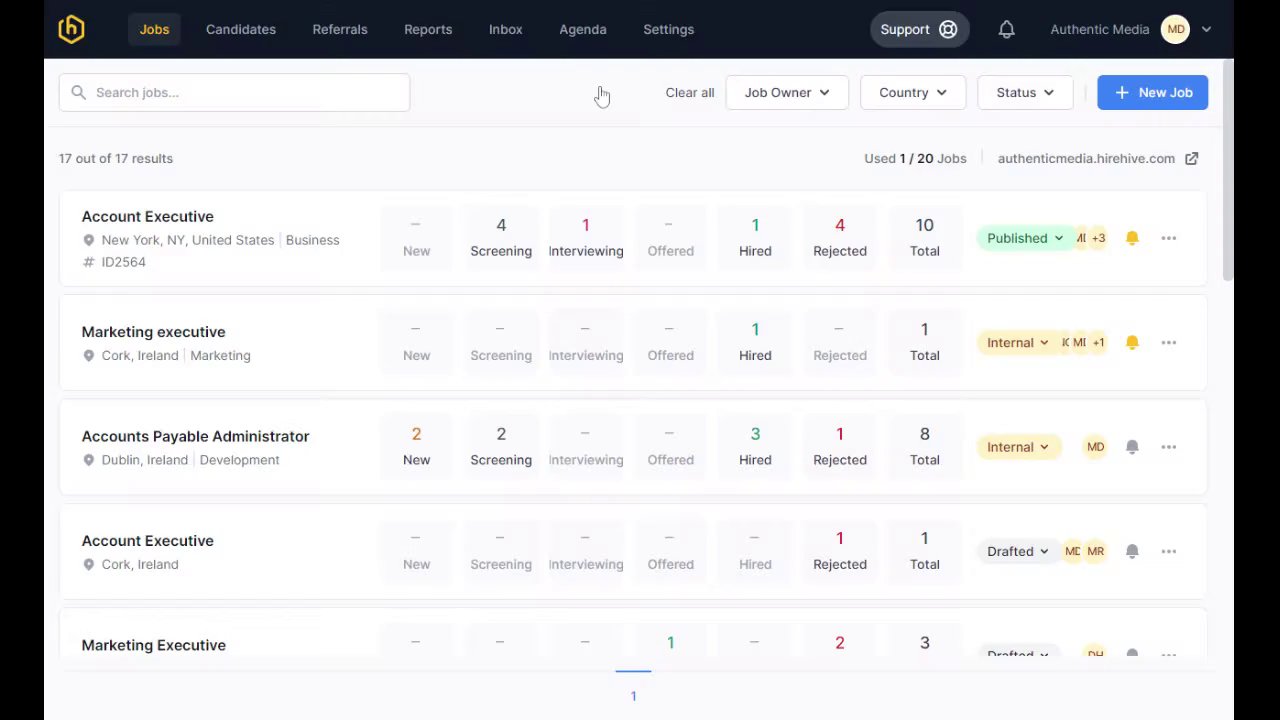The height and width of the screenshot is (720, 1280).
Task: Open the Marketing Executive job at bottom
Action: pos(153,645)
